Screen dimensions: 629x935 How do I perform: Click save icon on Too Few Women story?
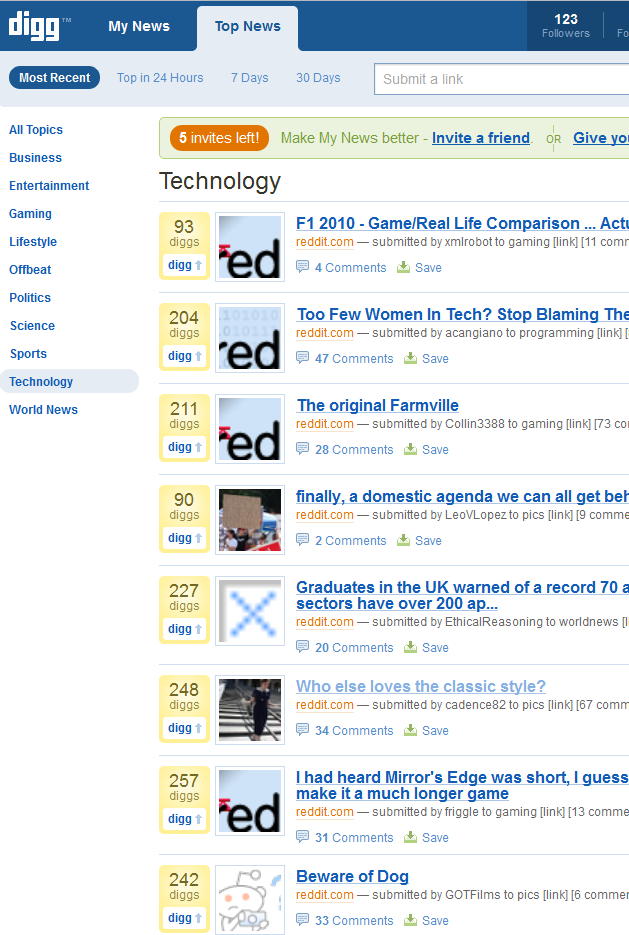pyautogui.click(x=411, y=358)
